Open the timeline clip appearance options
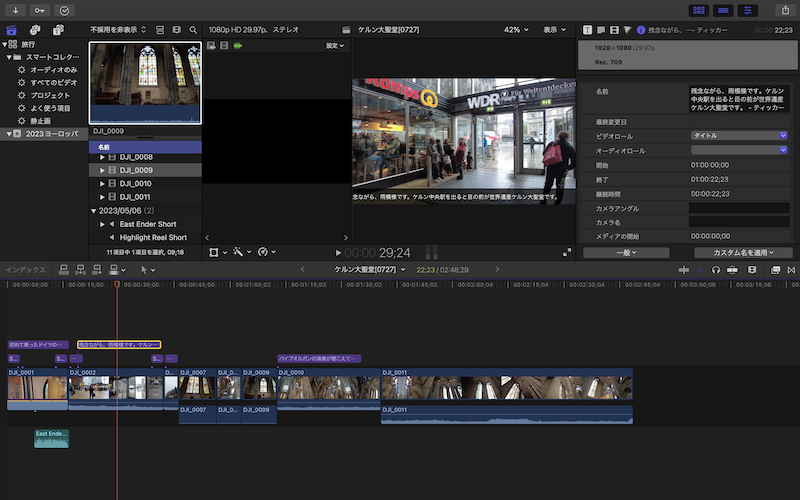 [752, 270]
